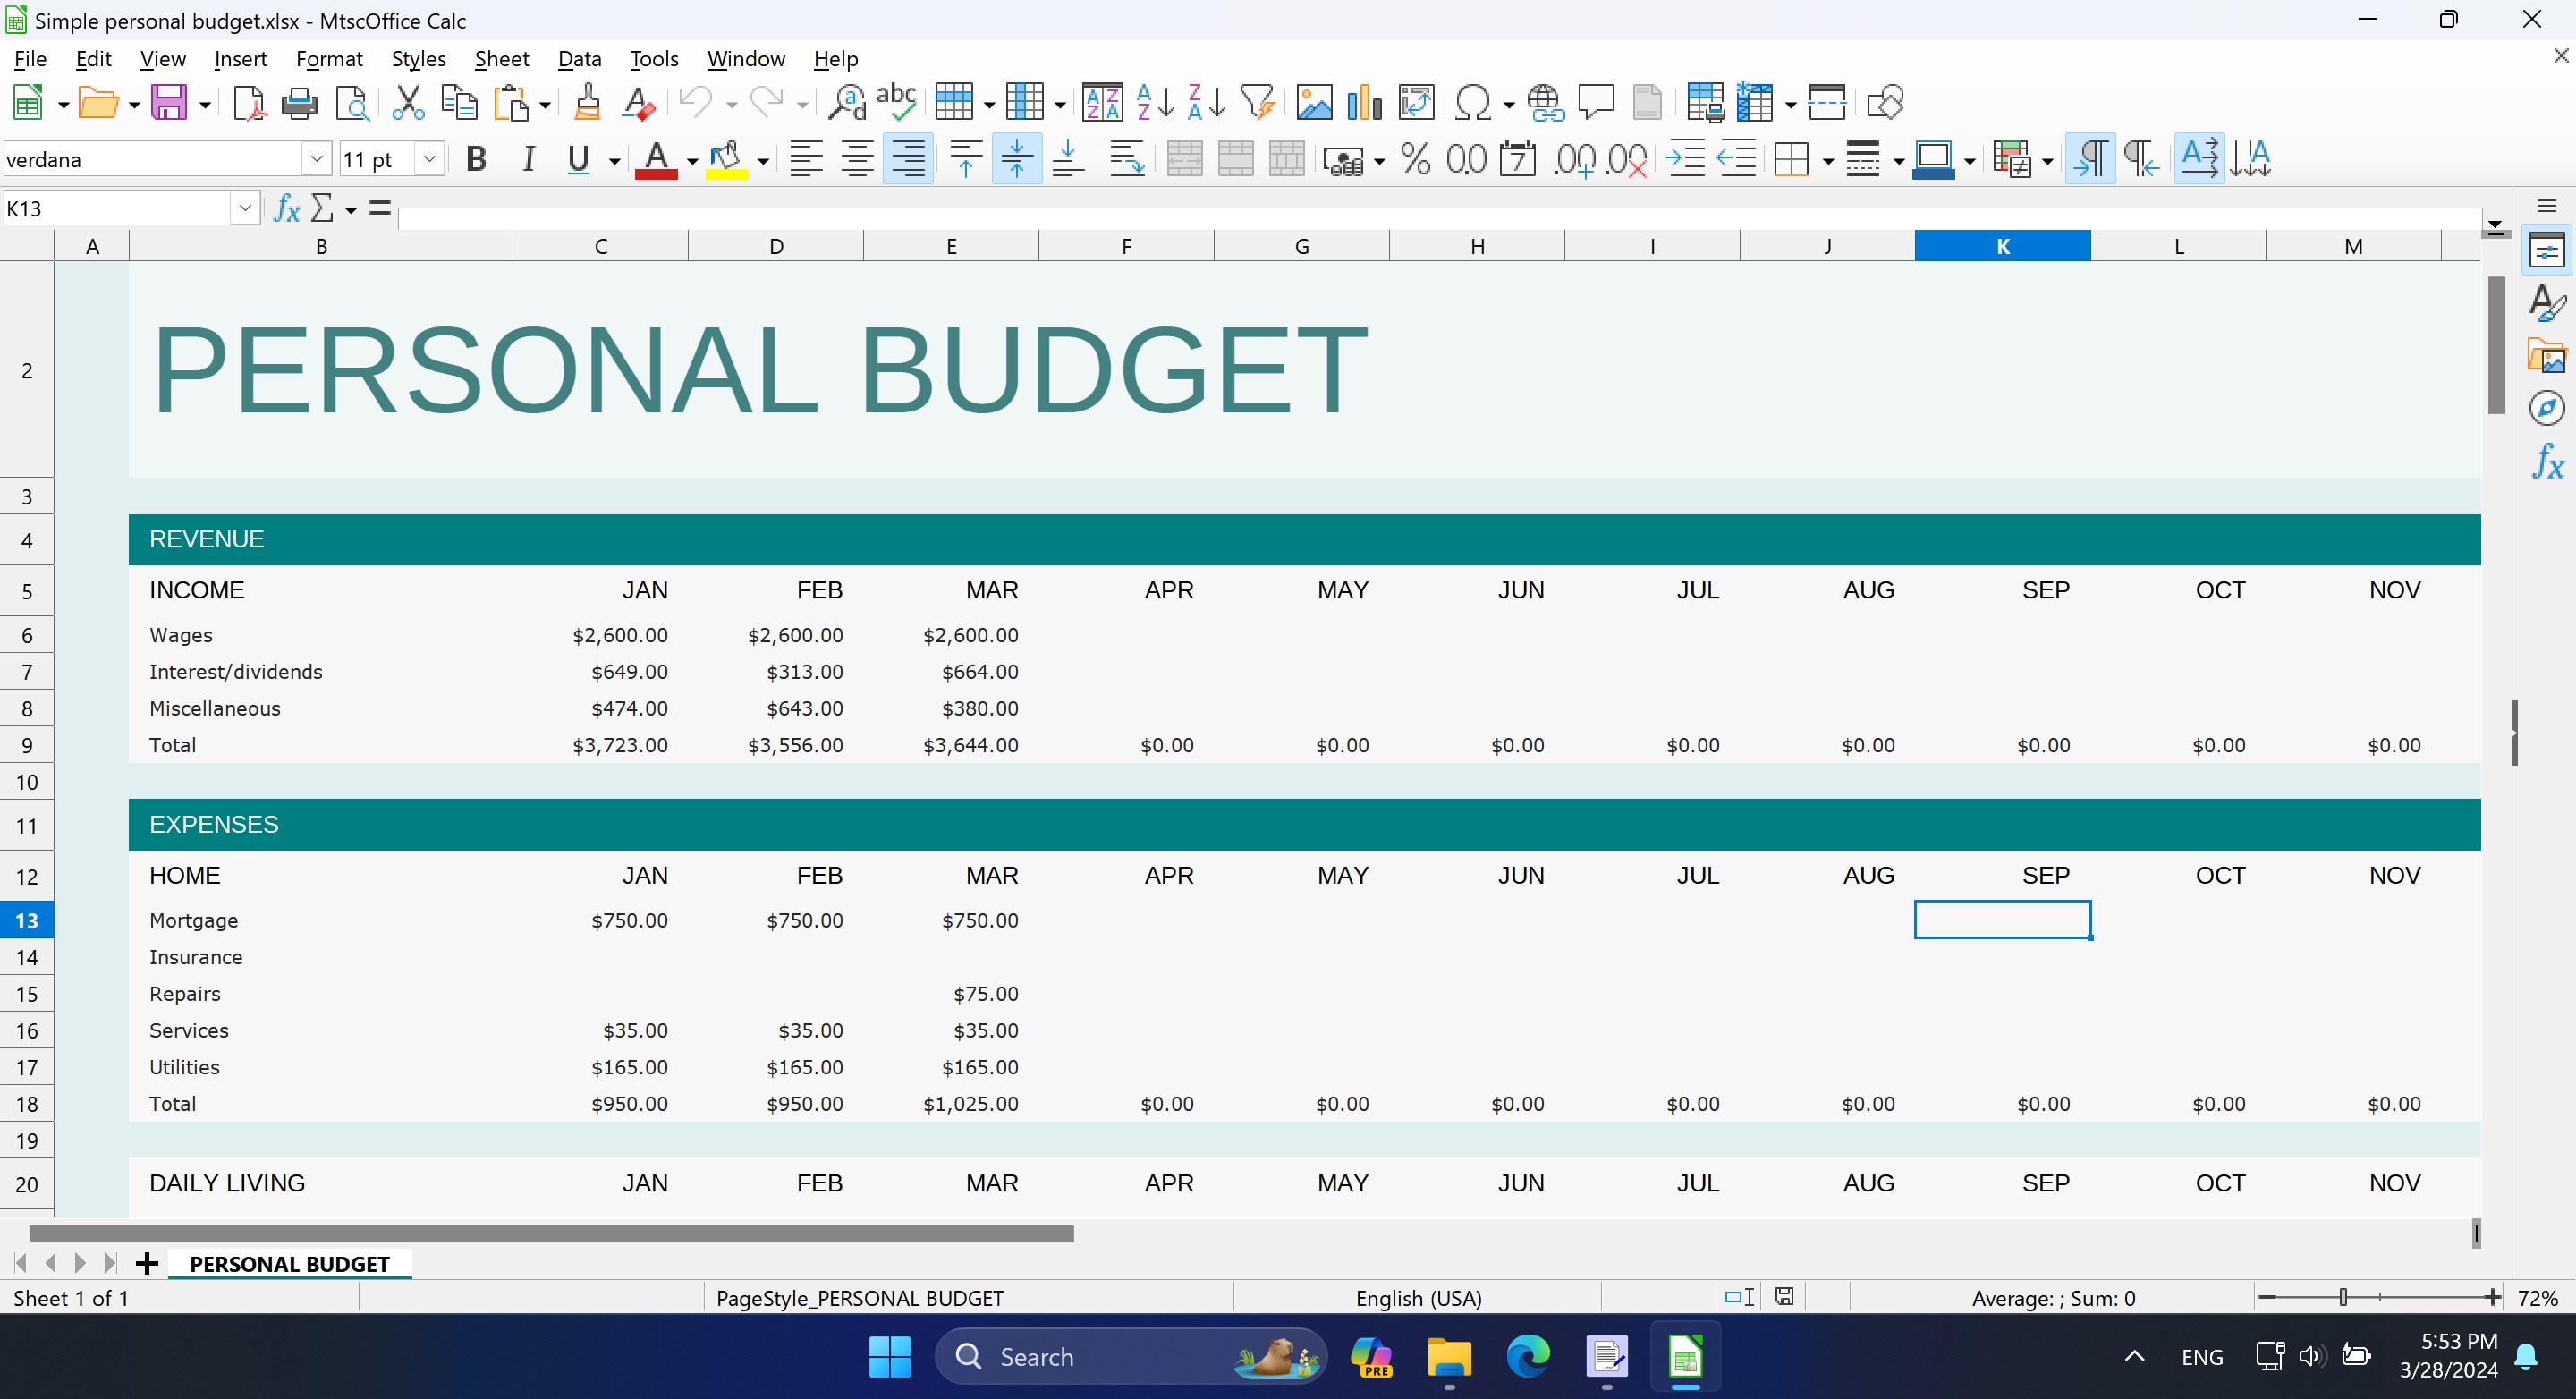
Task: Export the budget as PDF
Action: pyautogui.click(x=249, y=102)
